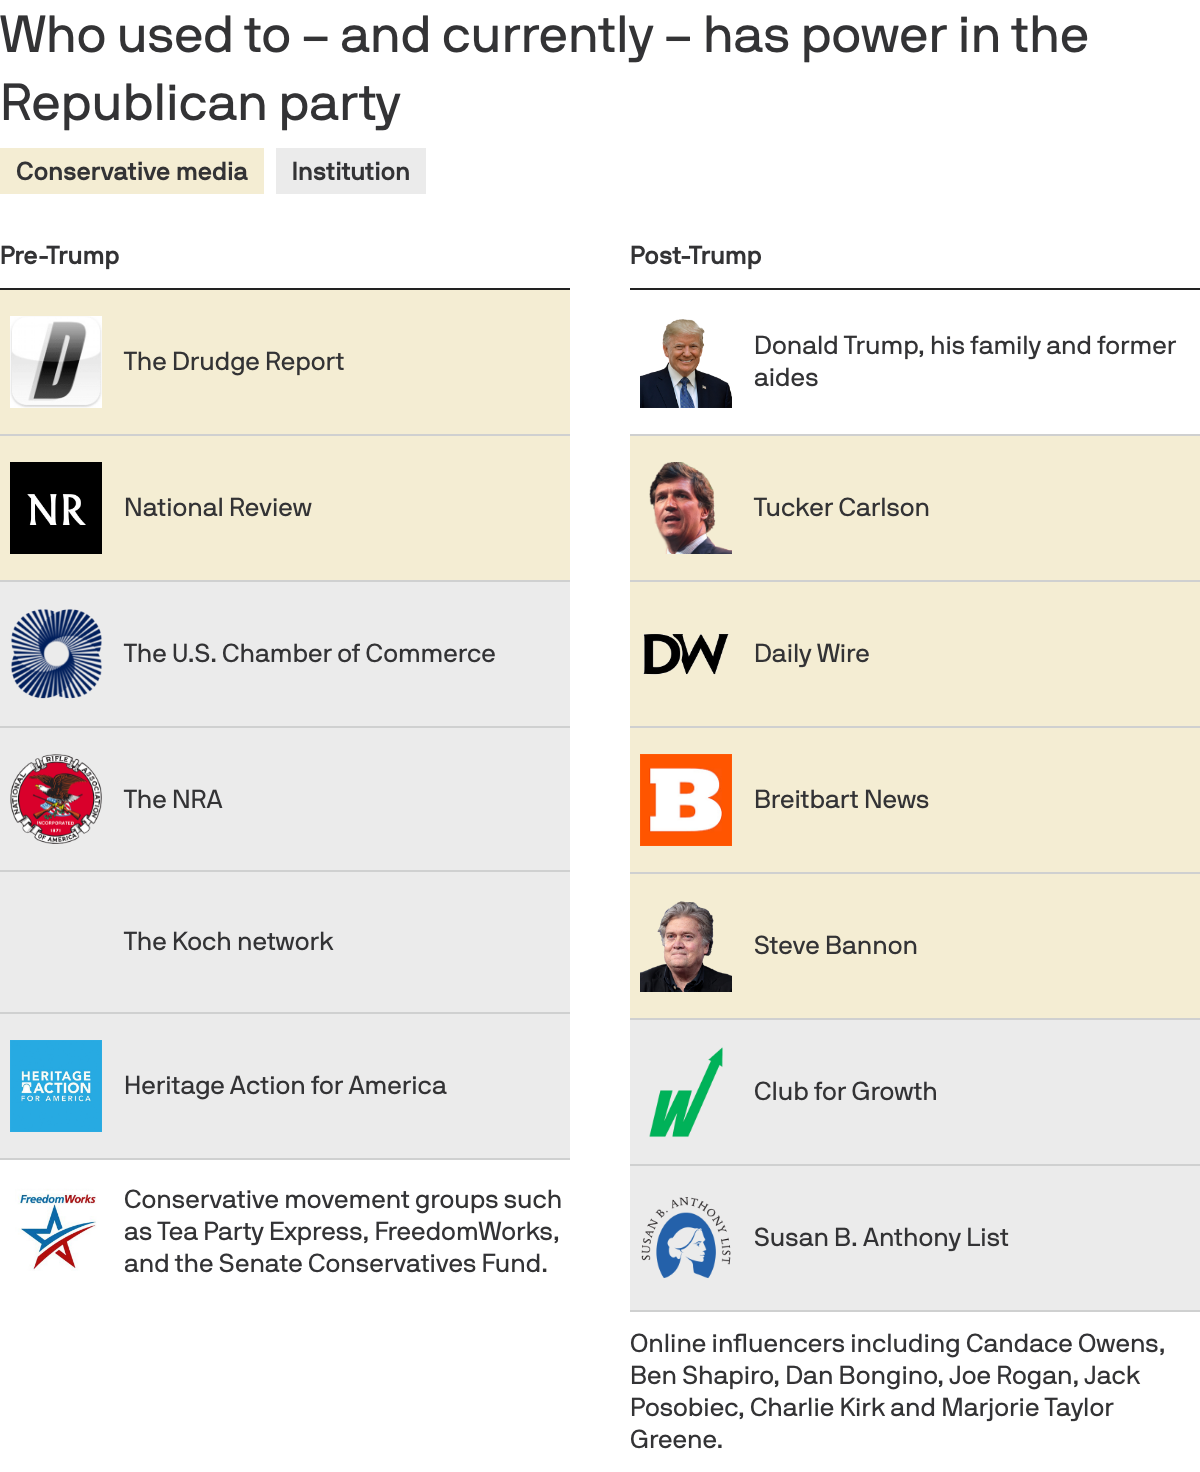Viewport: 1200px width, 1472px height.
Task: Click the orange Breitbart B logo
Action: tap(686, 800)
